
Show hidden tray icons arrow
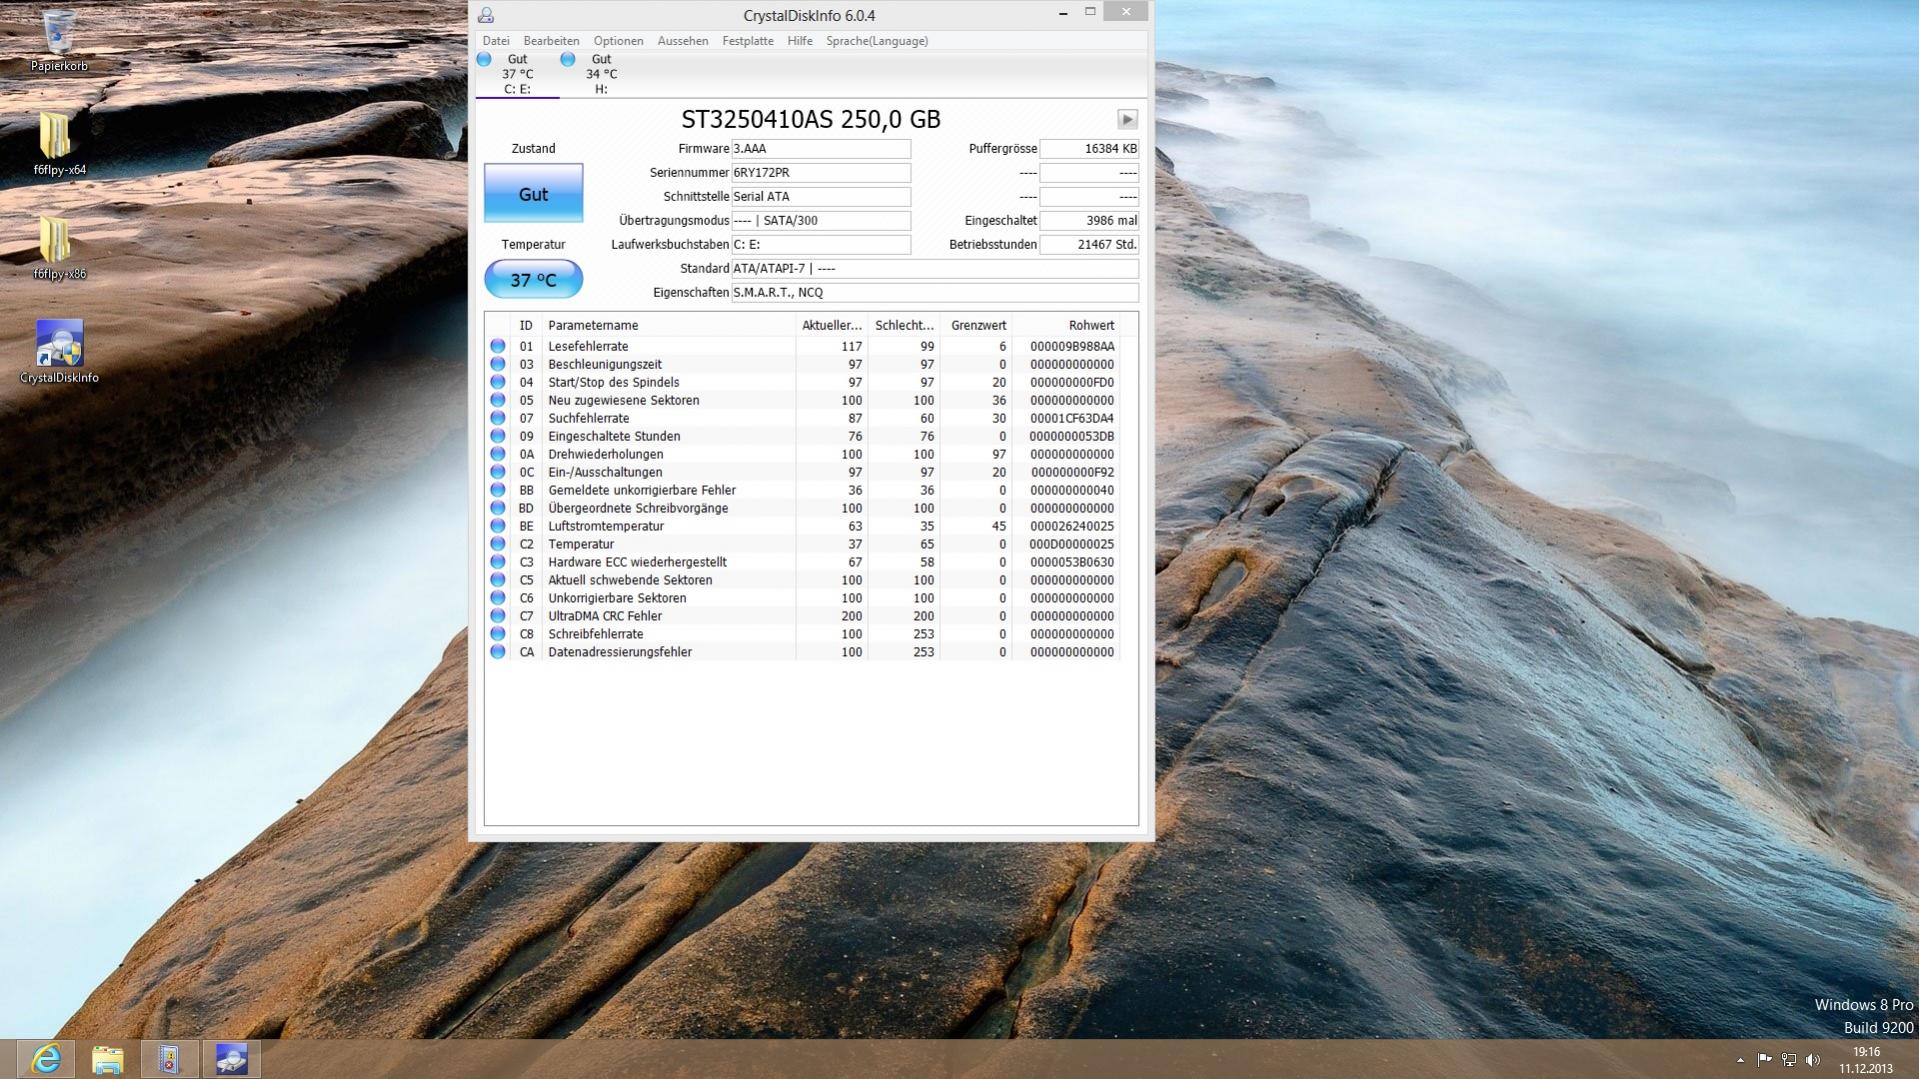click(1740, 1060)
